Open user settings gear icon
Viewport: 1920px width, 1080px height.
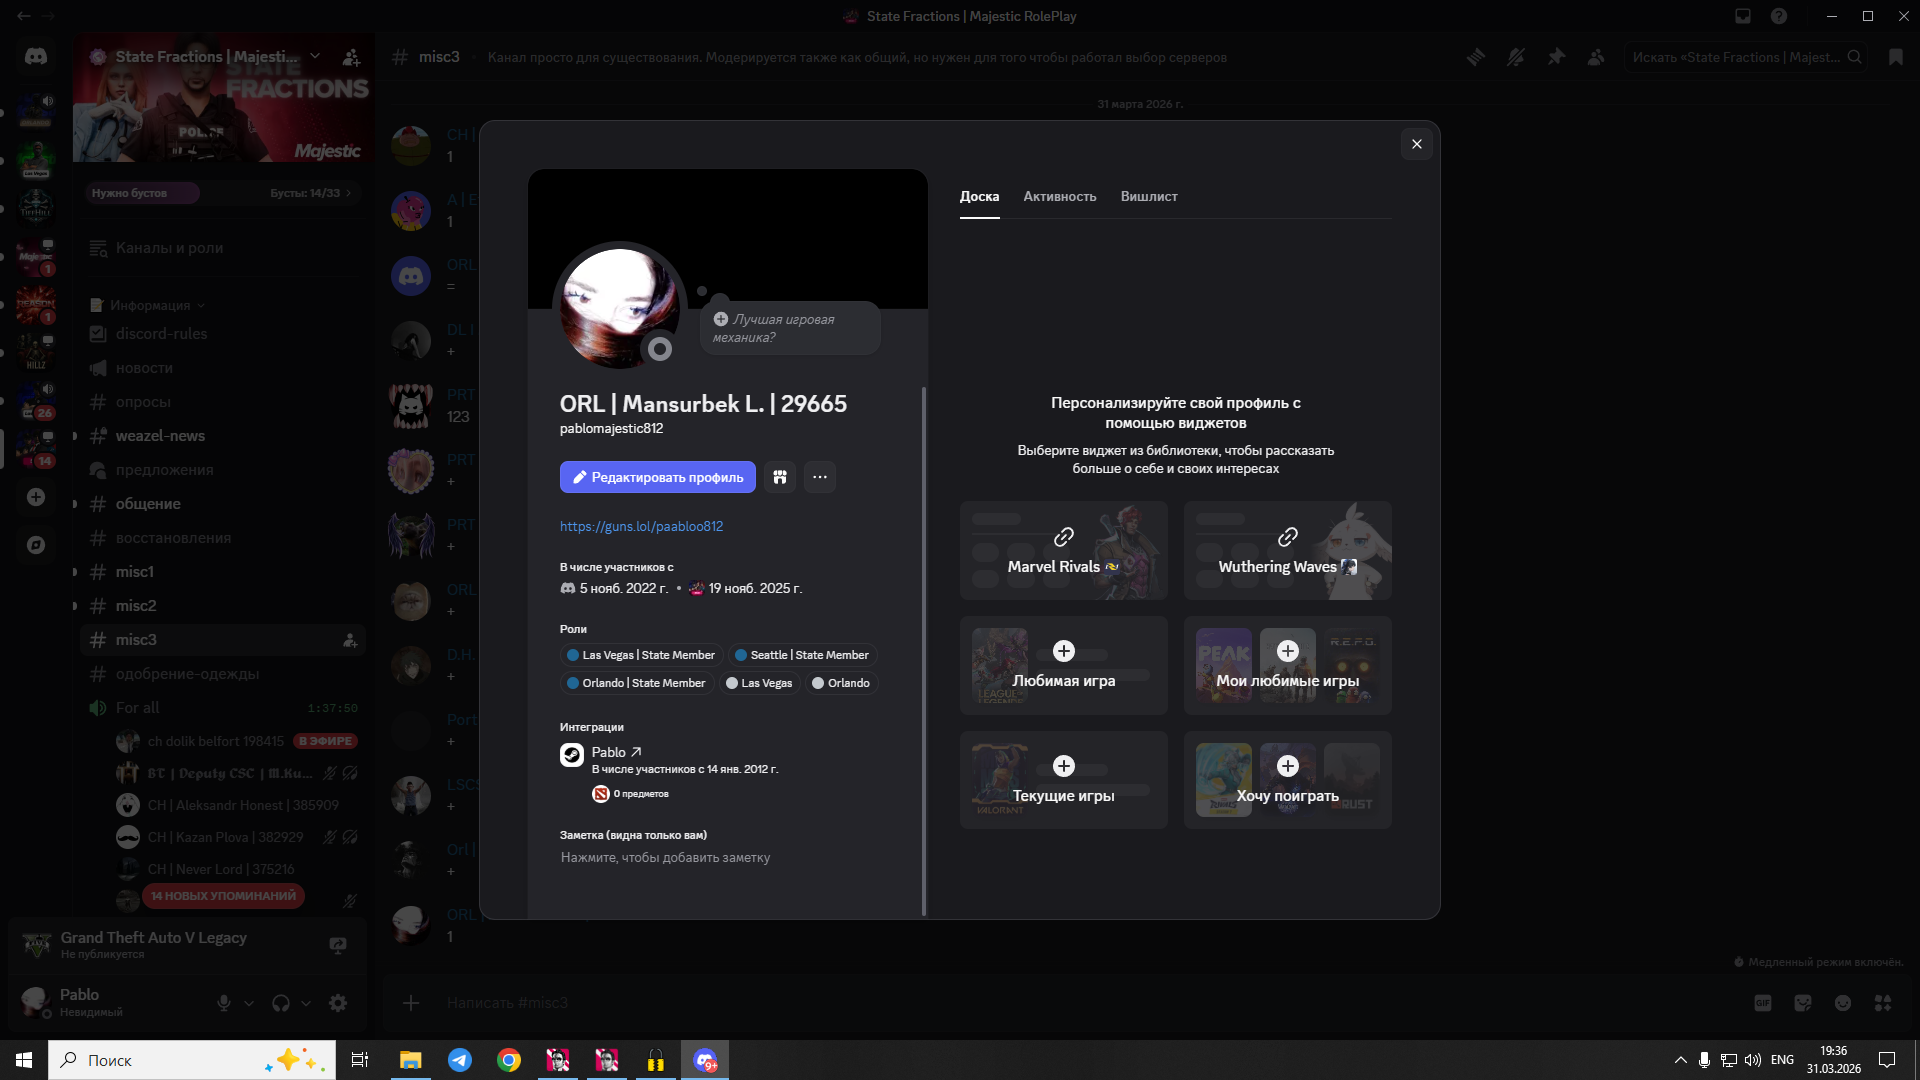(338, 1003)
